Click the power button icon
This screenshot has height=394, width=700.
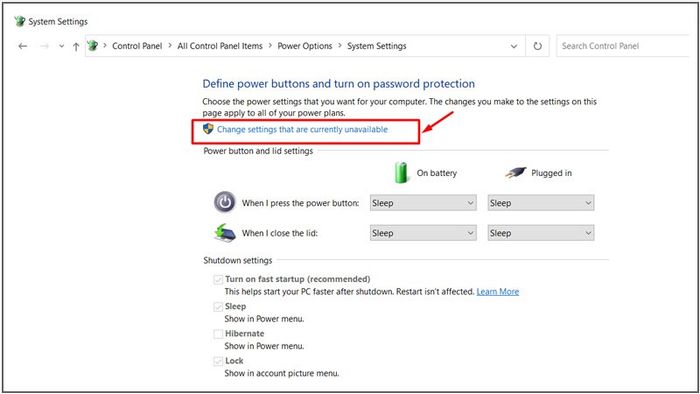point(225,203)
